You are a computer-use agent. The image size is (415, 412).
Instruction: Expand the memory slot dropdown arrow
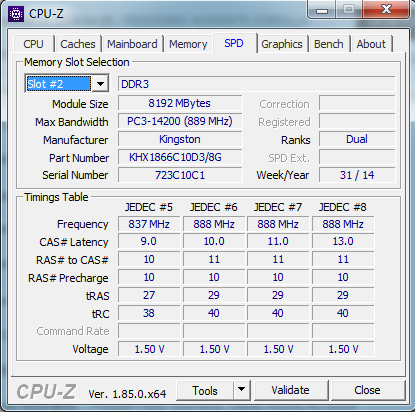pos(101,84)
